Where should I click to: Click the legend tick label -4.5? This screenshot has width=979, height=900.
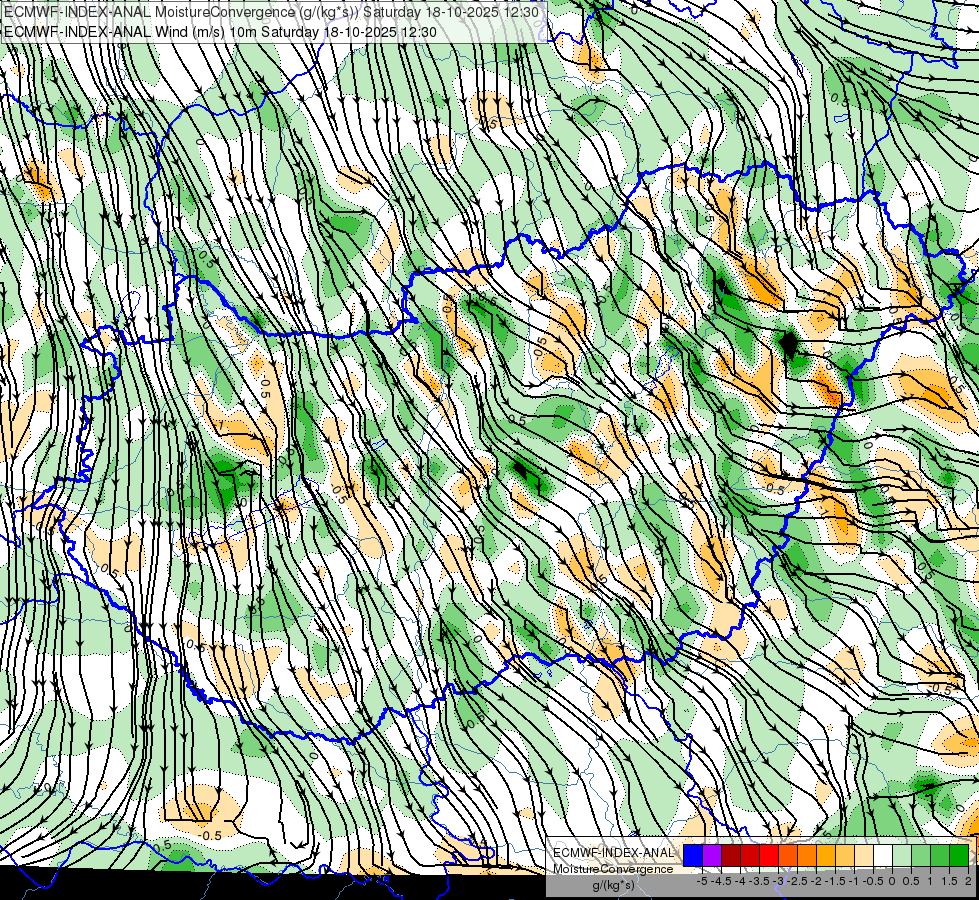pyautogui.click(x=721, y=881)
